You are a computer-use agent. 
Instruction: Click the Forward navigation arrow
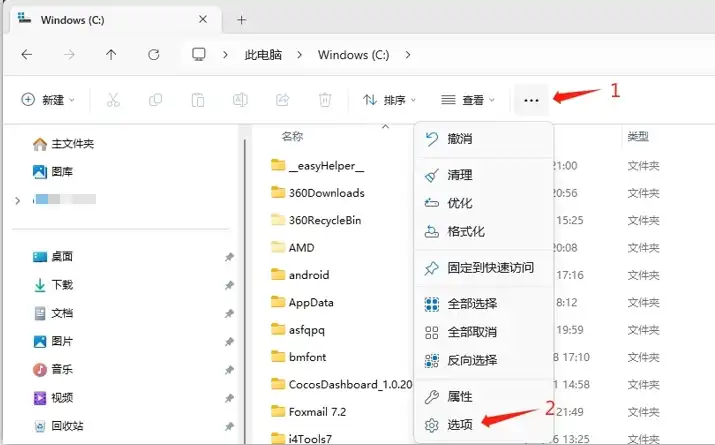pyautogui.click(x=69, y=55)
